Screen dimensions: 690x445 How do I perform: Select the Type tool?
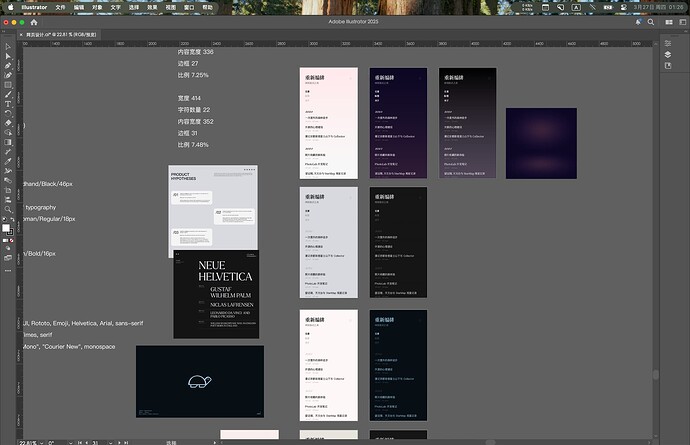click(x=8, y=104)
